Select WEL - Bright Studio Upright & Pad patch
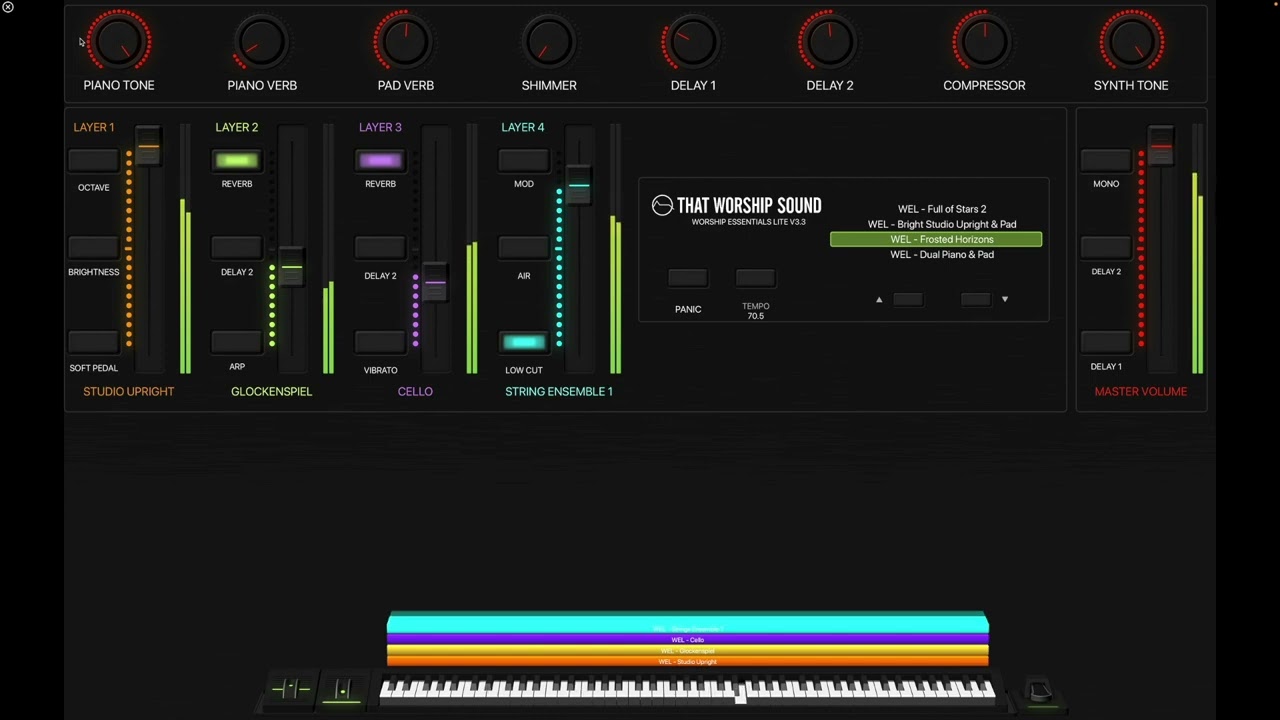 click(x=942, y=224)
